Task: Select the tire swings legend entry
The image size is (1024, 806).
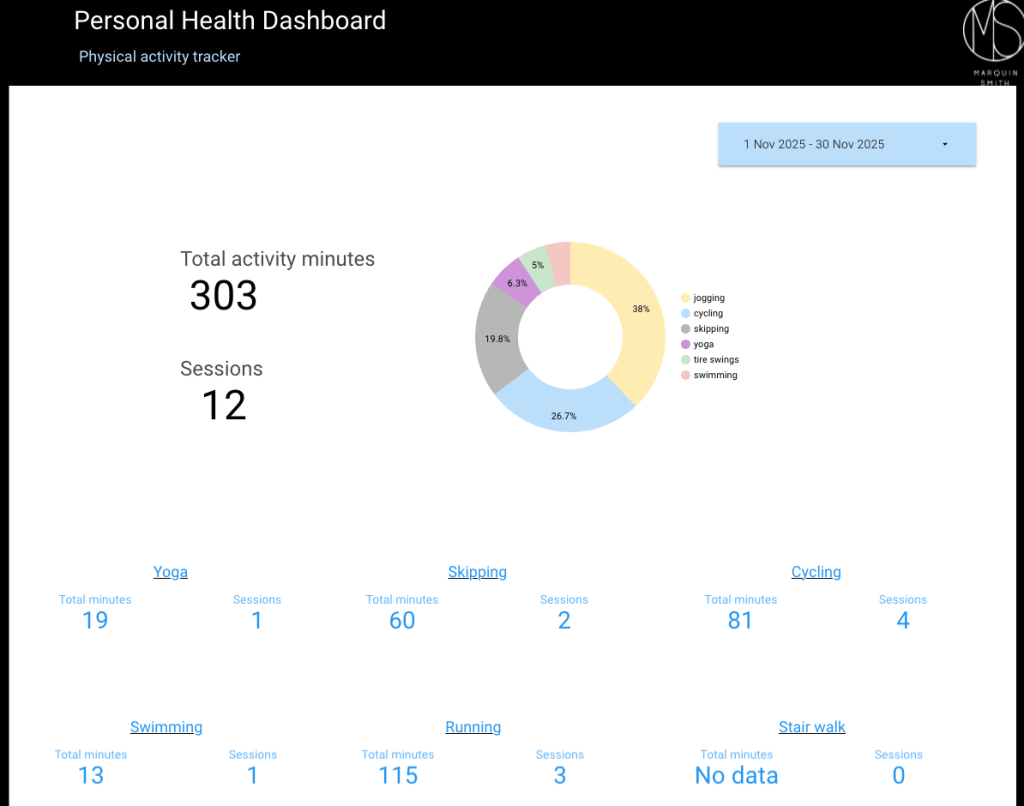Action: point(716,360)
